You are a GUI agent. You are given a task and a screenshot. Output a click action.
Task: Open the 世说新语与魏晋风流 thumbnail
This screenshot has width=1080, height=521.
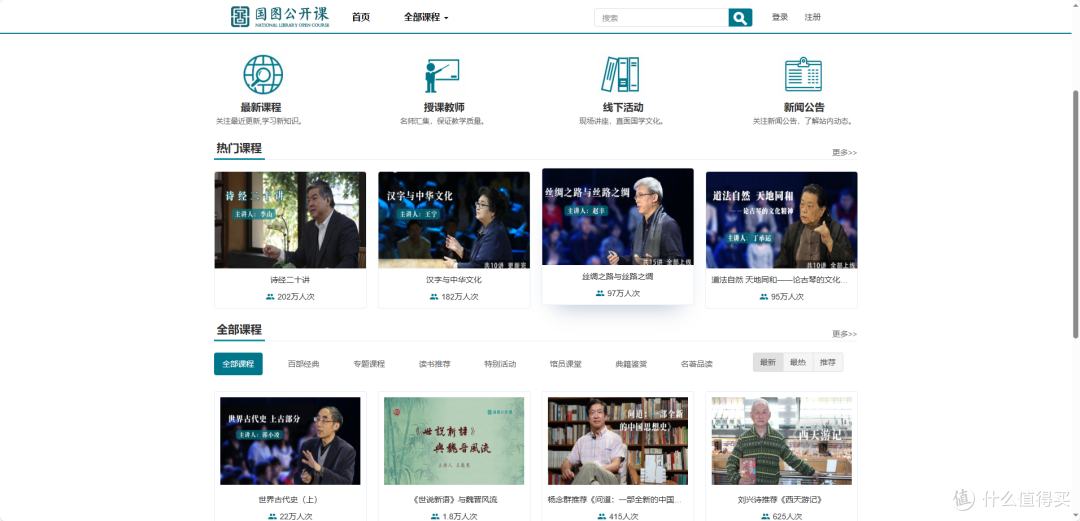point(454,441)
